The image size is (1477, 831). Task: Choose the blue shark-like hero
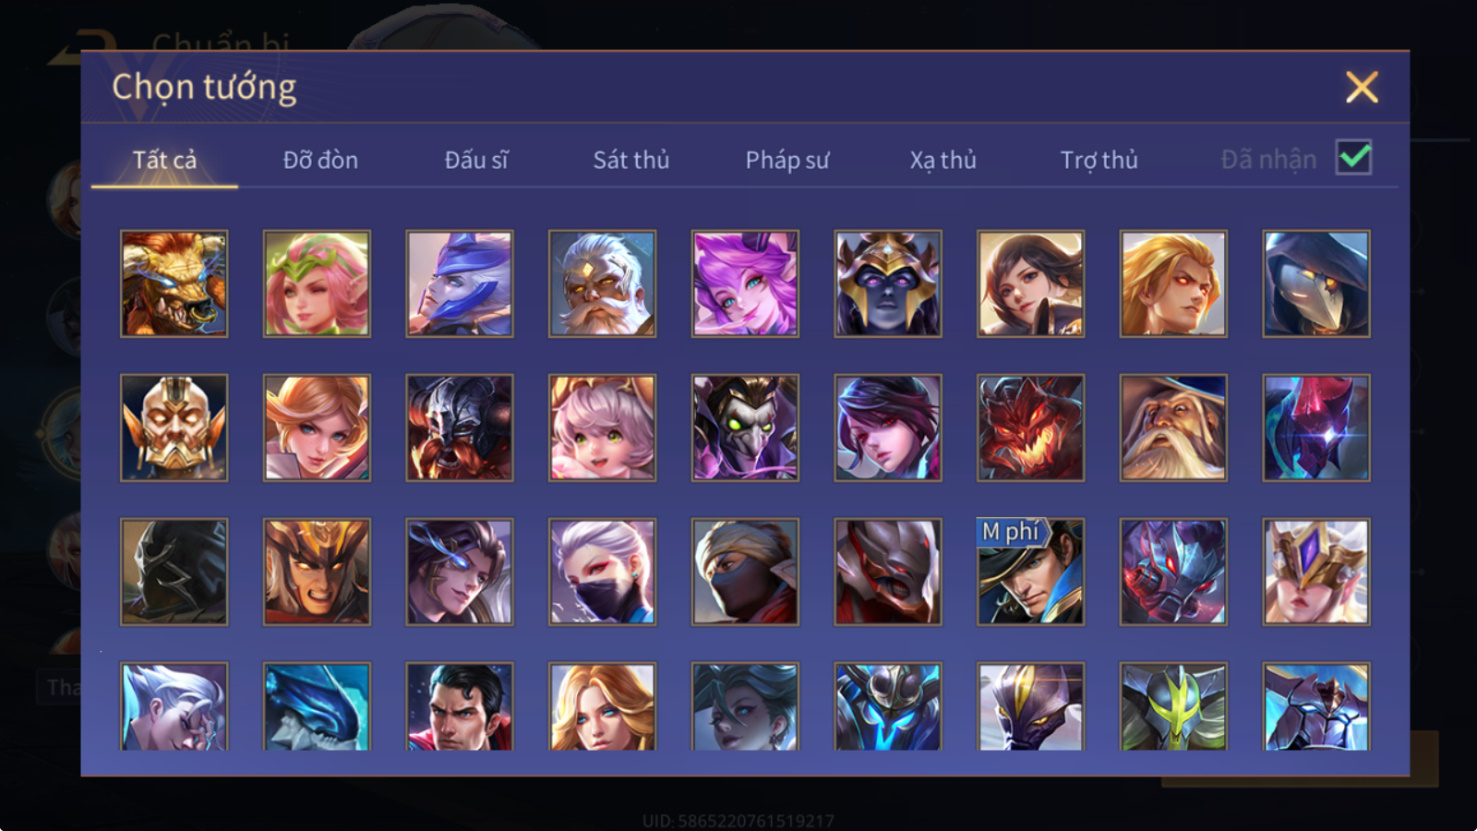(317, 706)
